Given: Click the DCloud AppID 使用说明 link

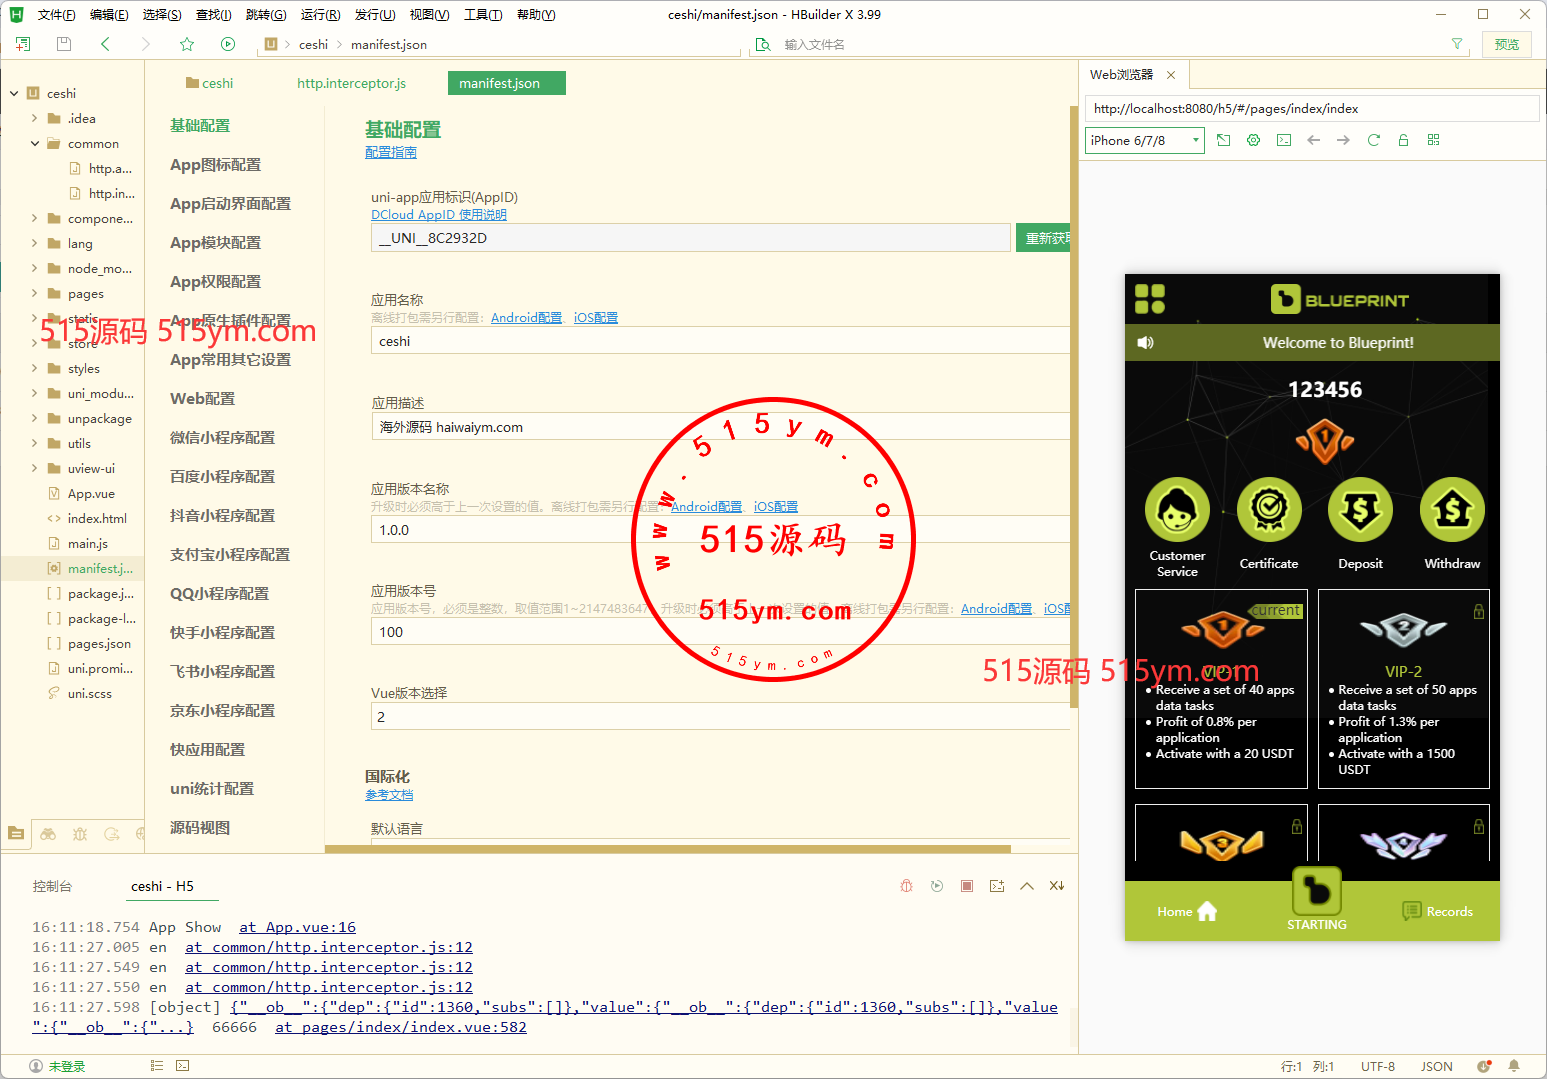Looking at the screenshot, I should pos(438,215).
